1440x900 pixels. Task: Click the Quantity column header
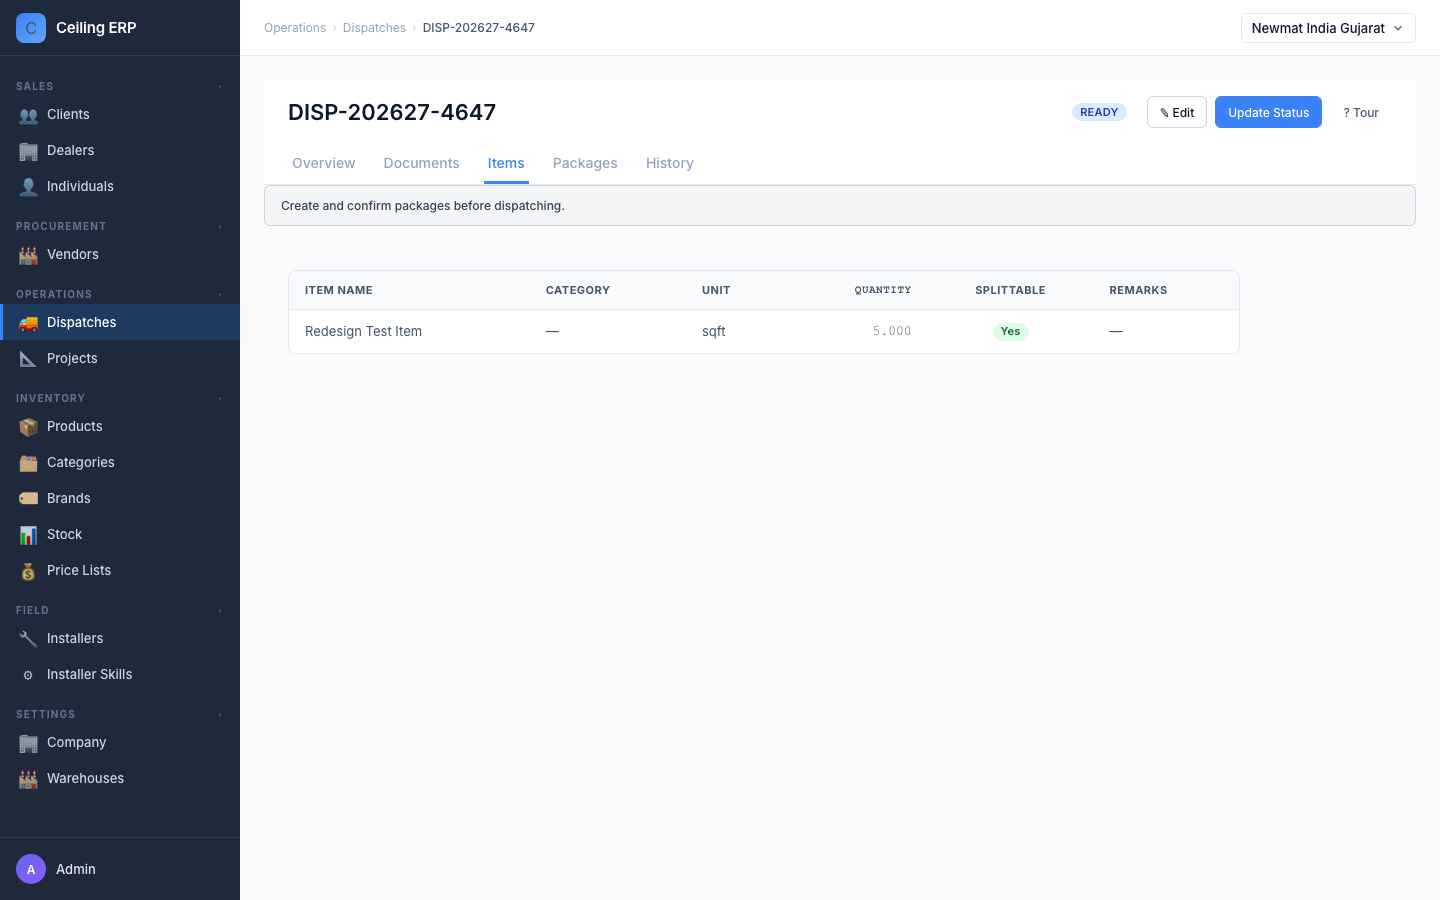coord(882,290)
